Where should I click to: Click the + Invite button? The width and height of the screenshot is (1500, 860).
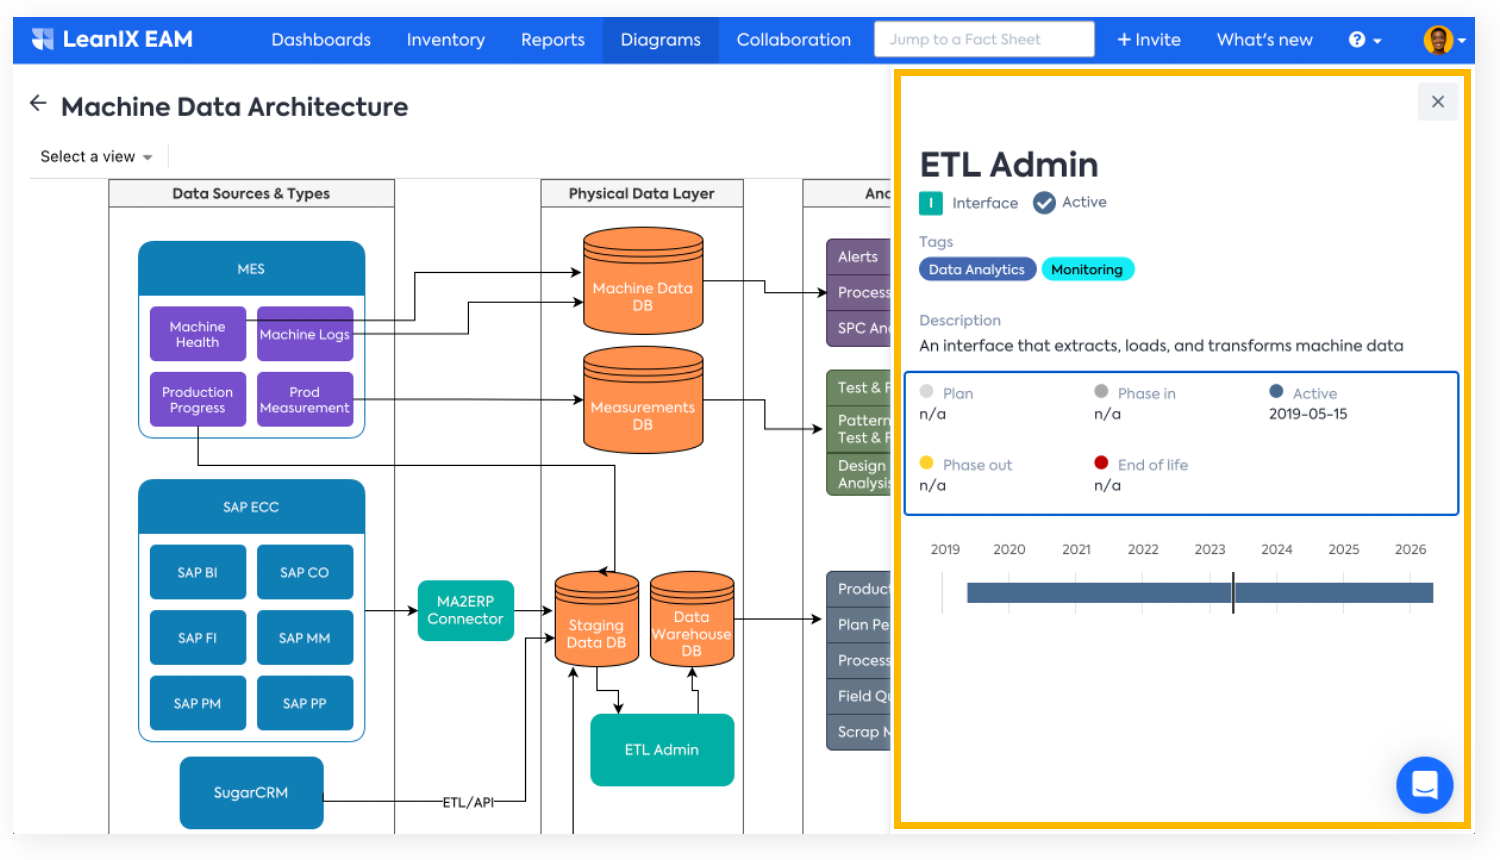point(1149,40)
